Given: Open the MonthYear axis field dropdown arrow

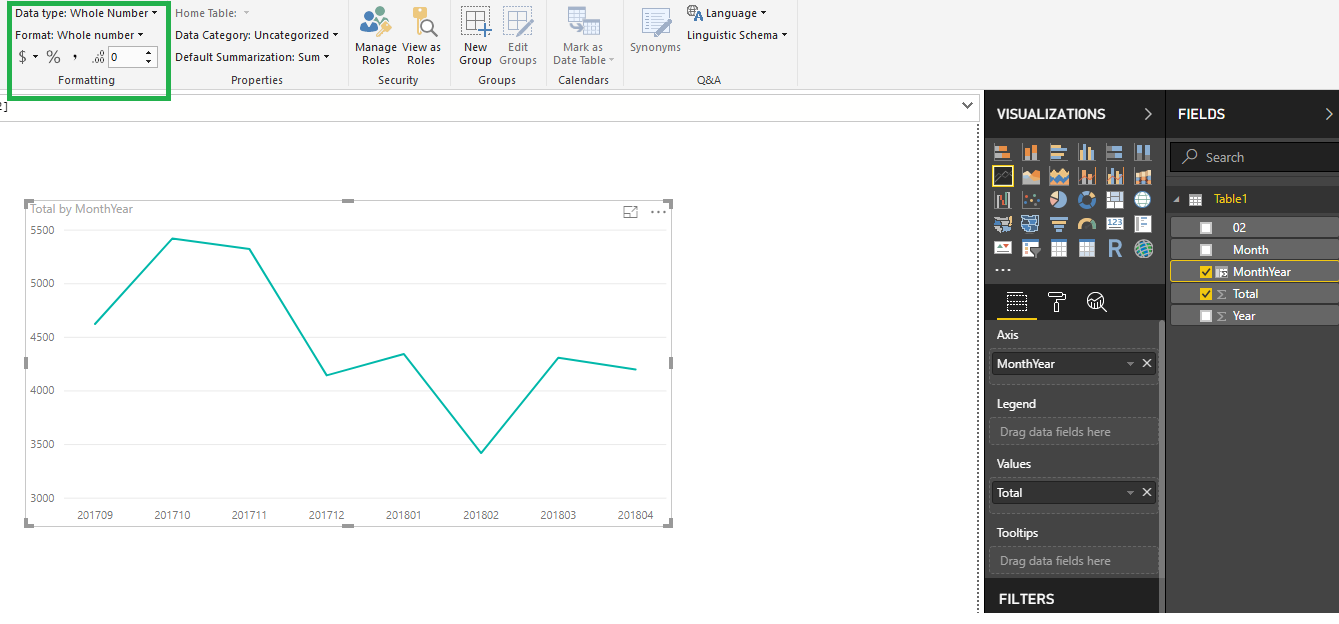Looking at the screenshot, I should point(1130,364).
